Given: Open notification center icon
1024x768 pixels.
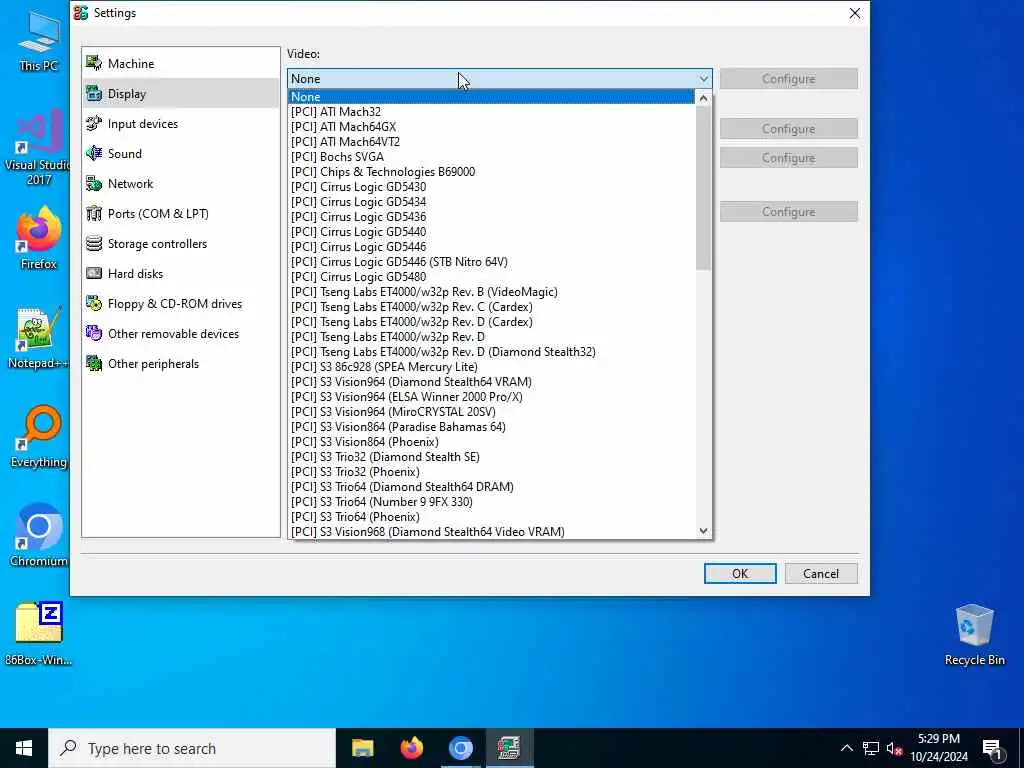Looking at the screenshot, I should pos(992,748).
